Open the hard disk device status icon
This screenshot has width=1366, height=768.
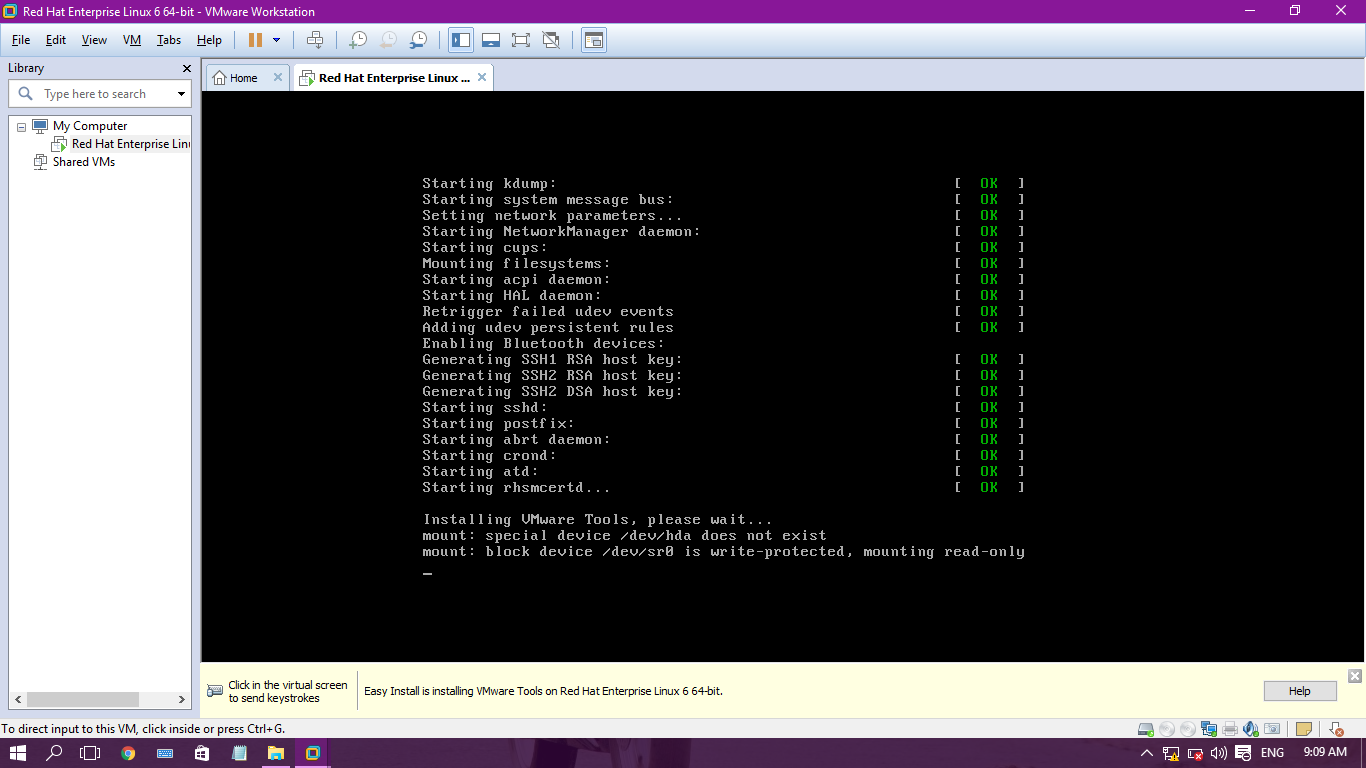[1146, 729]
